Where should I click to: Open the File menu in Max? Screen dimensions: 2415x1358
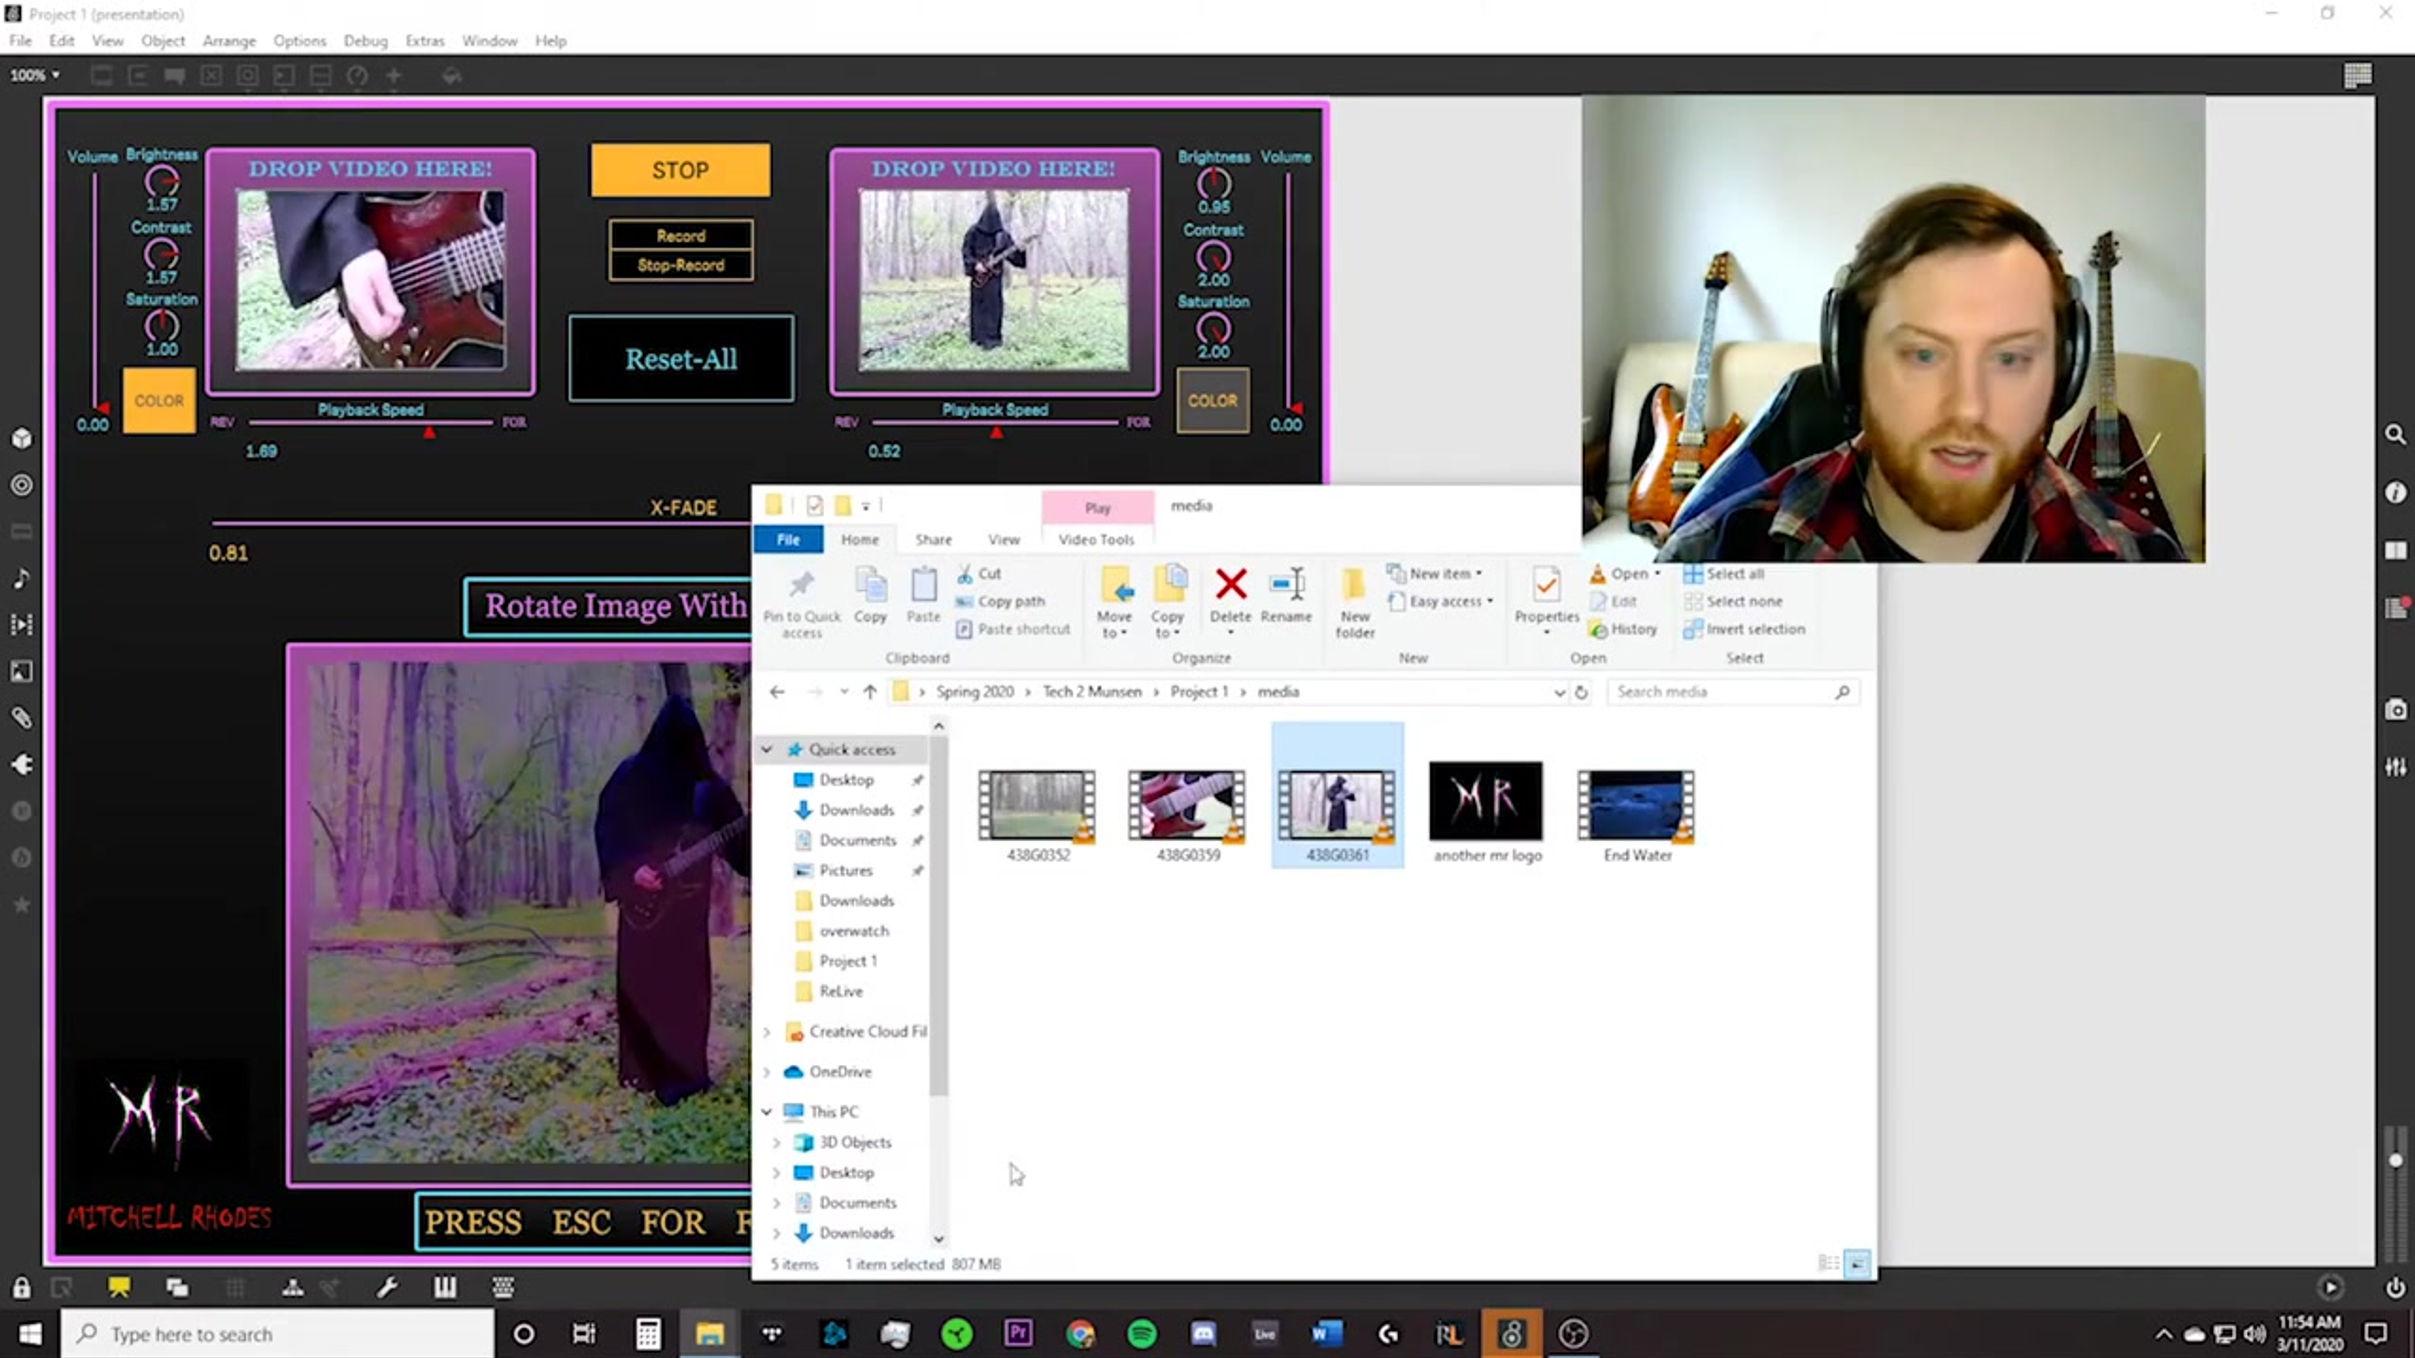point(20,41)
